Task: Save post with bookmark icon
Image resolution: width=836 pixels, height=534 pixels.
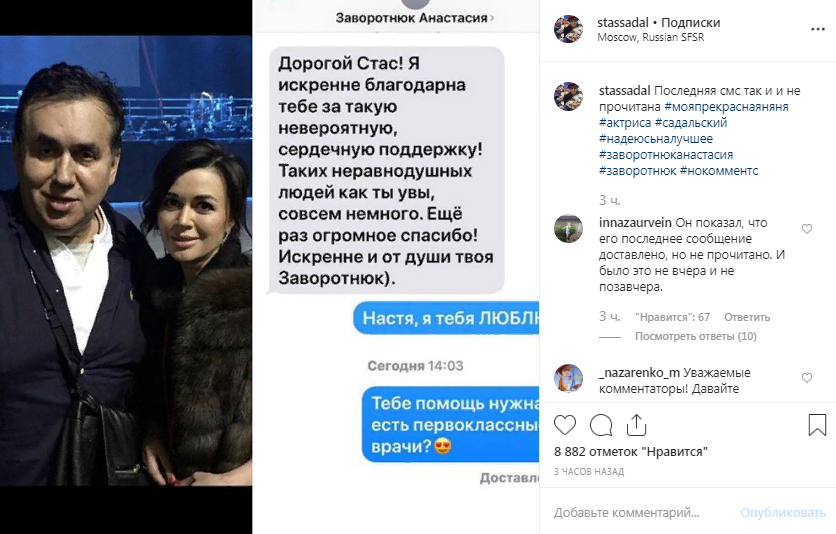Action: [817, 425]
